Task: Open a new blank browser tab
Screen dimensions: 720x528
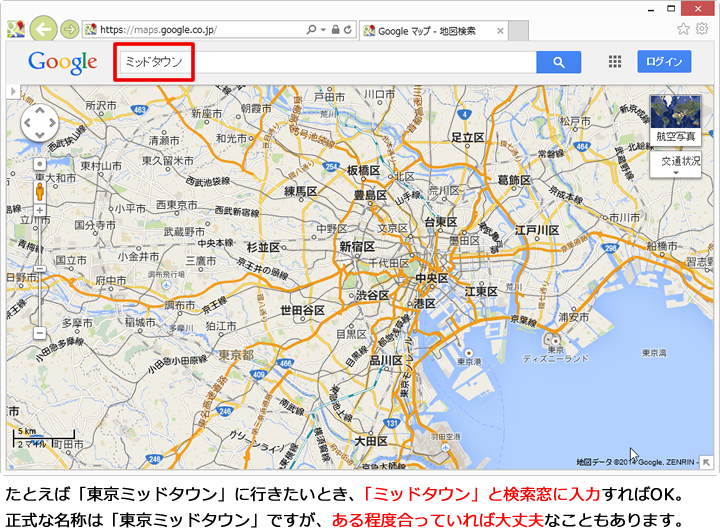Action: (518, 31)
